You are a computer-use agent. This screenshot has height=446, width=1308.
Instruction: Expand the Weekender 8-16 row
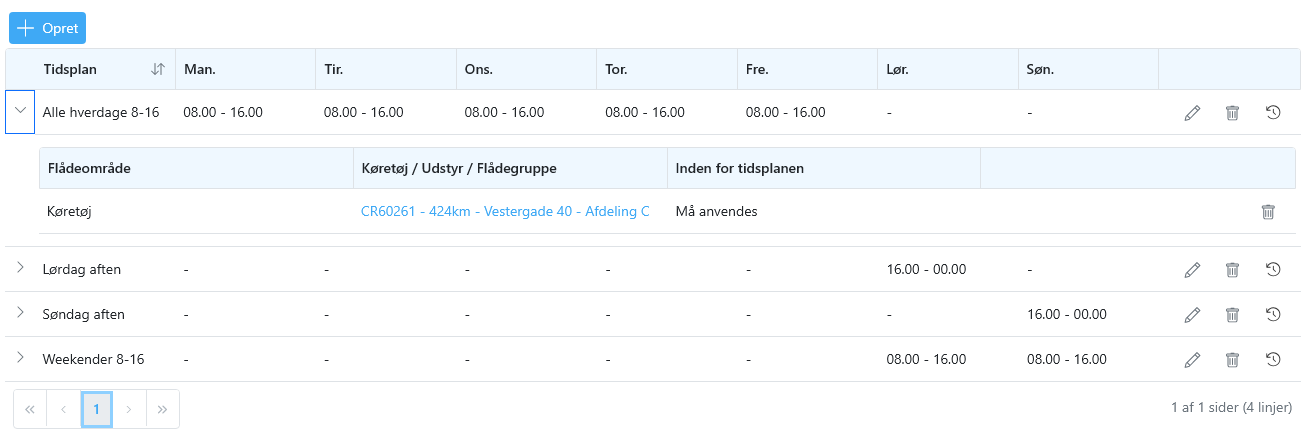tap(20, 358)
